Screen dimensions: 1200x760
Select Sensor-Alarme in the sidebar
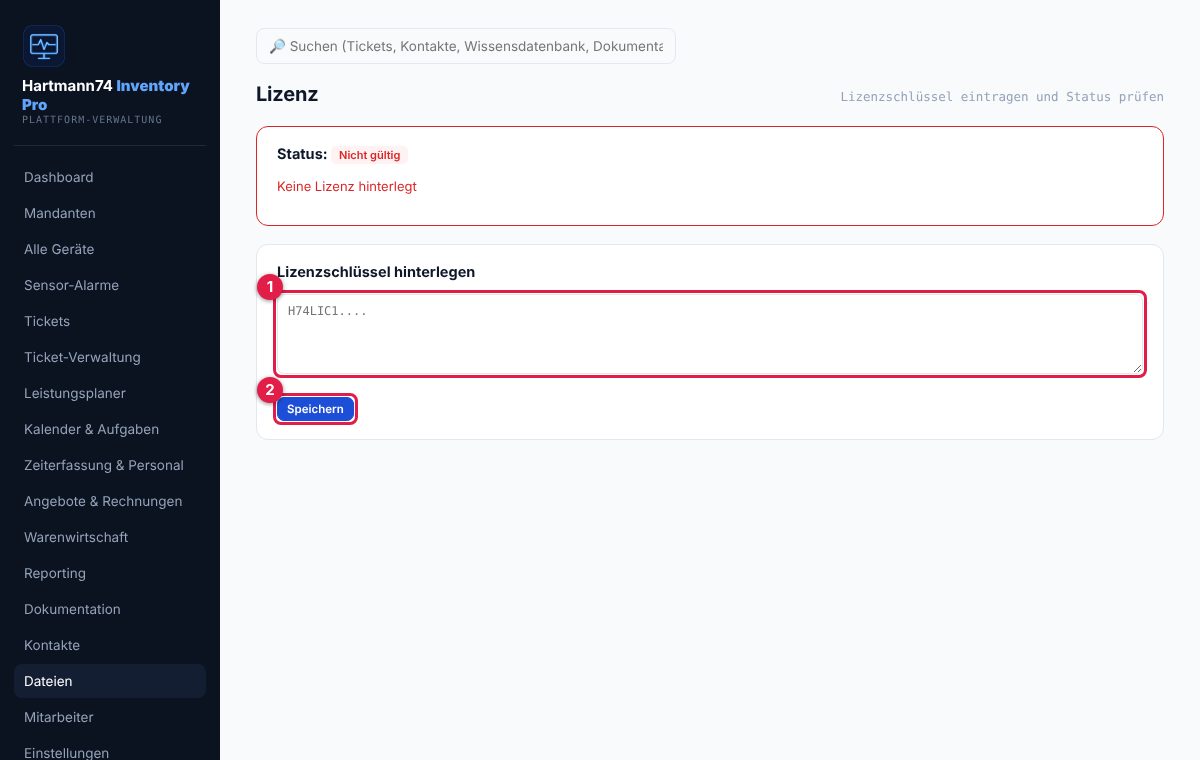(x=110, y=285)
